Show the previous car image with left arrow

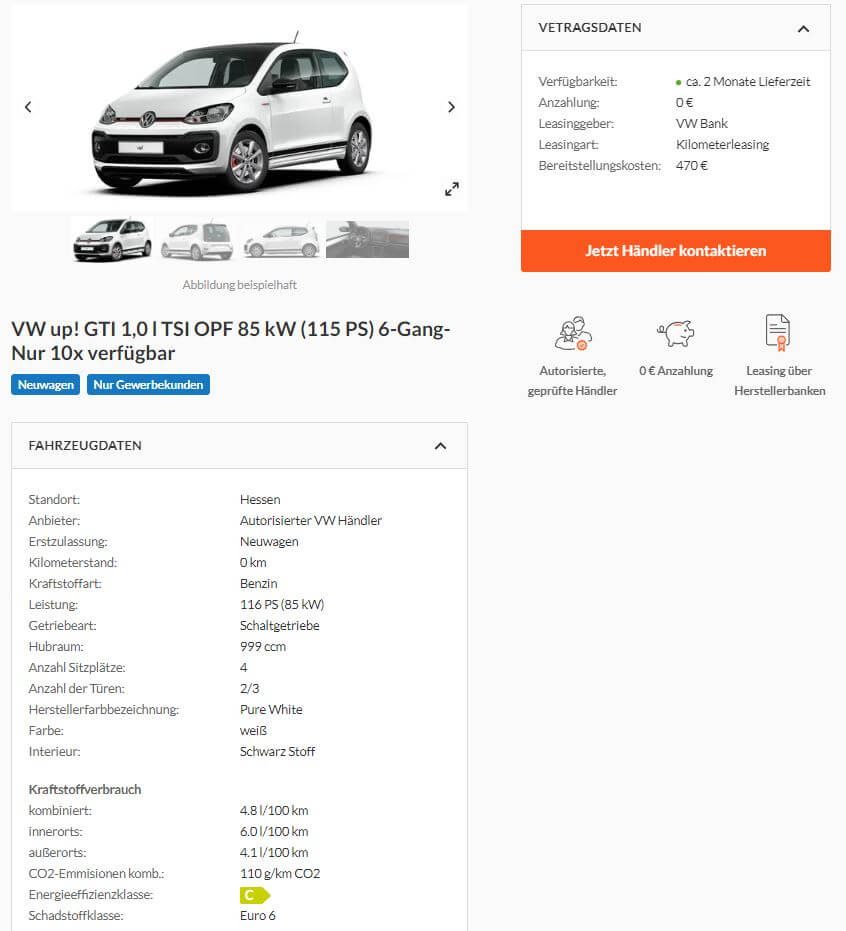point(28,107)
